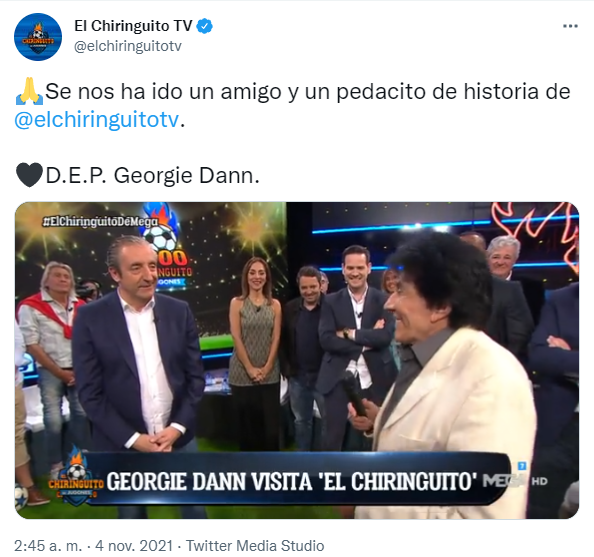Open the El Chiringuito TV display name link
The image size is (594, 557).
point(133,26)
